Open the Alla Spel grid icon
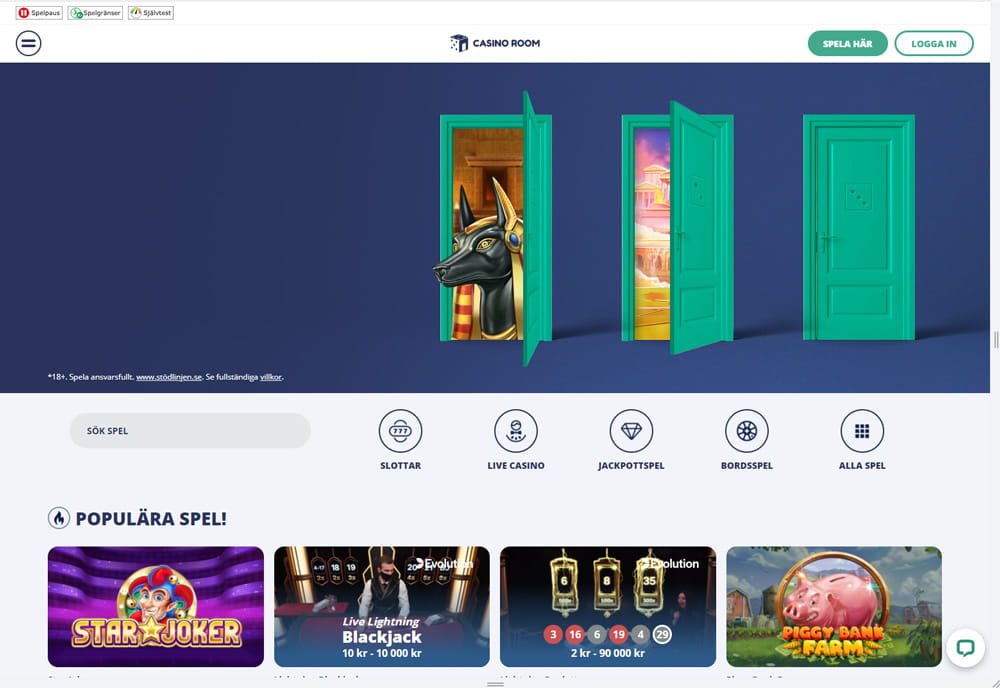Screen dimensions: 1000x688 (x=862, y=431)
